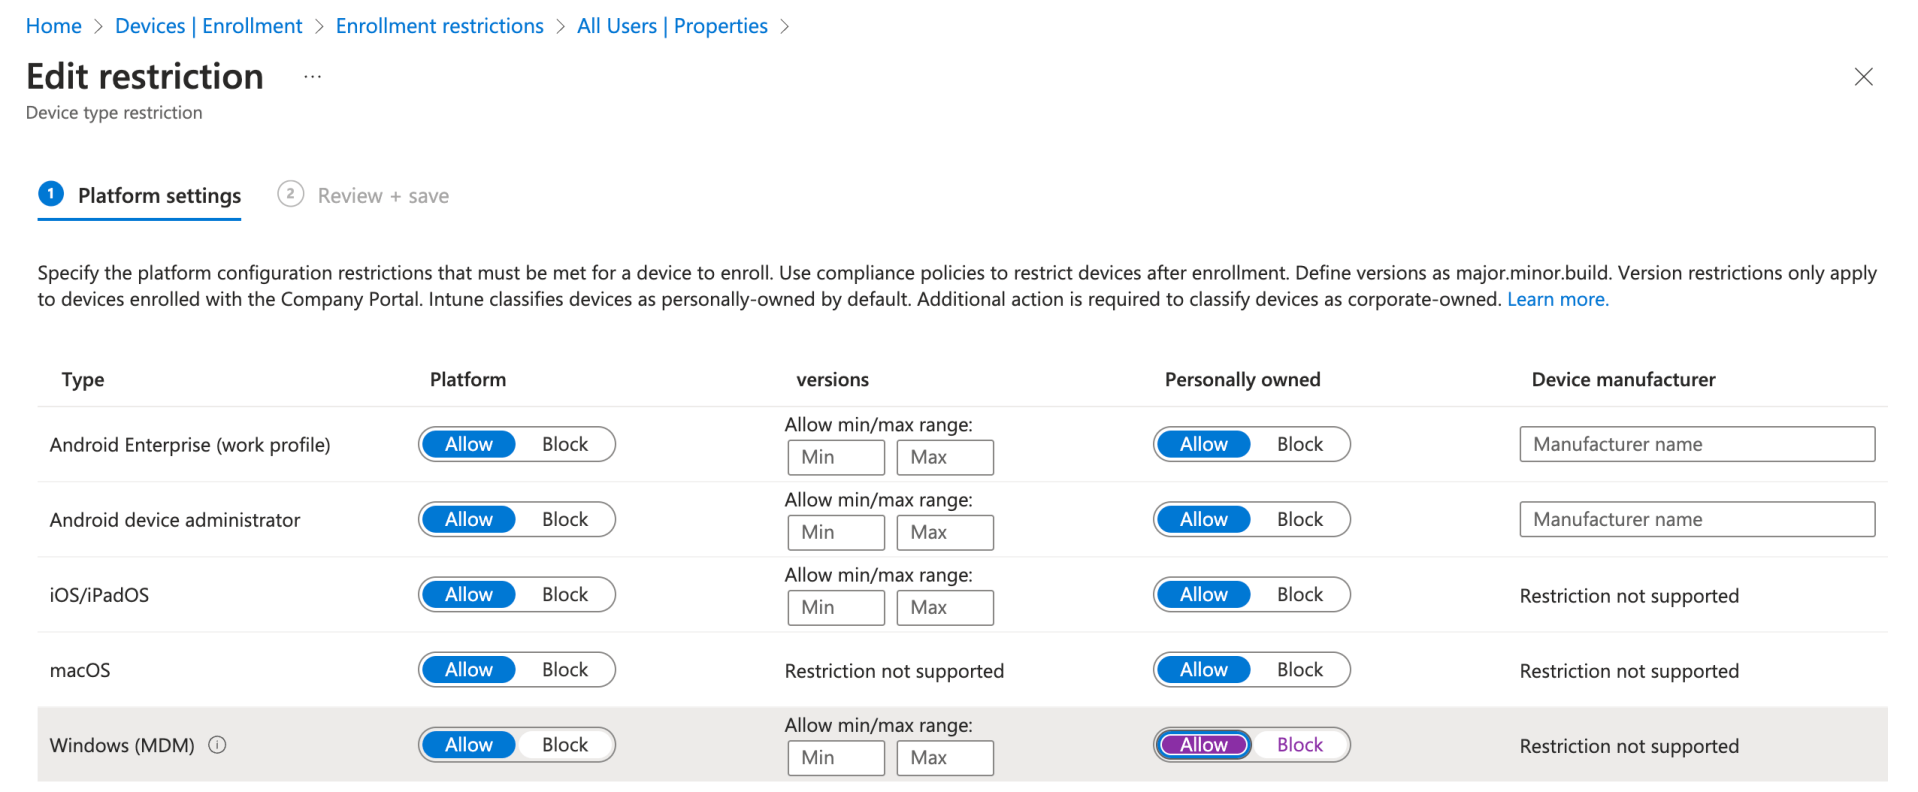Allow the Android device administrator platform
1918x792 pixels.
[x=468, y=519]
